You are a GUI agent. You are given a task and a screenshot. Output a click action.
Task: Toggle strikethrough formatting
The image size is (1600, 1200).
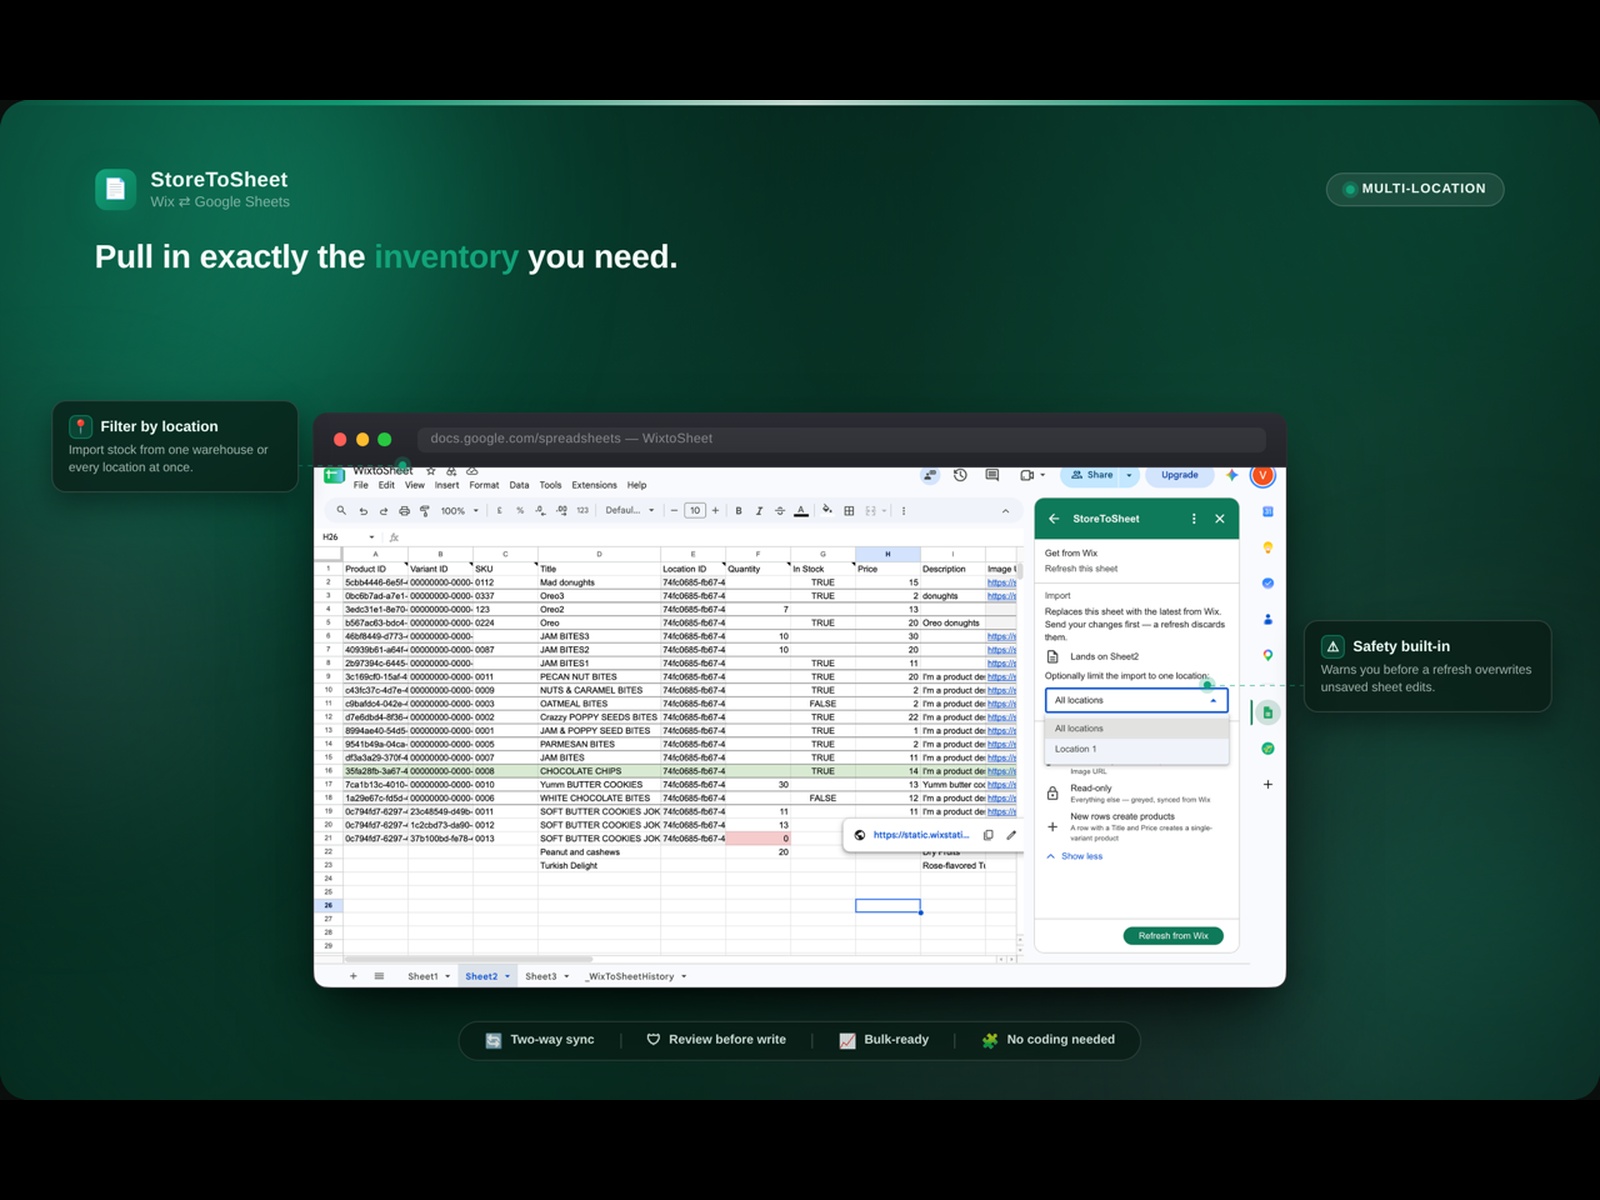(x=780, y=510)
